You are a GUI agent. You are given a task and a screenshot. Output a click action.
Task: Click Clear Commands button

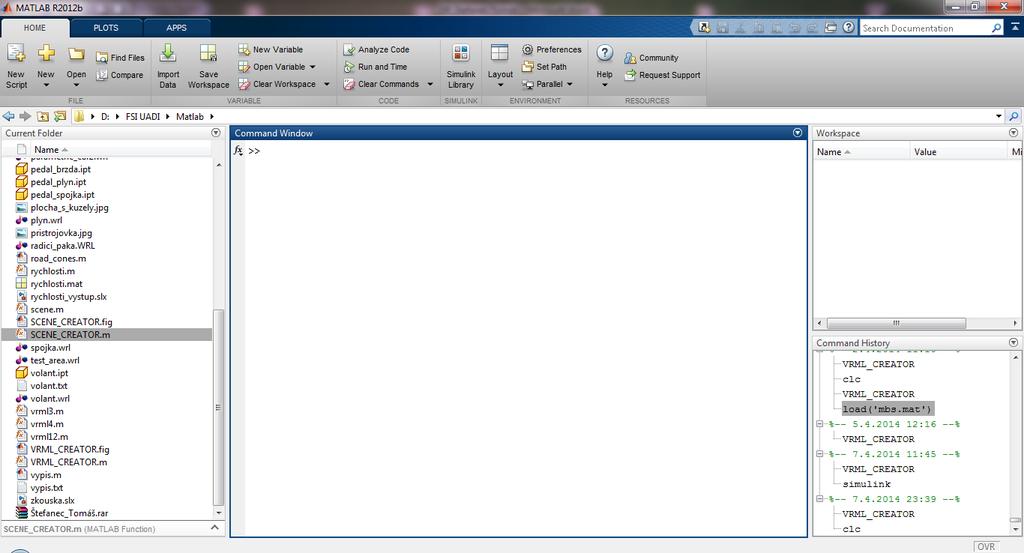tap(381, 84)
